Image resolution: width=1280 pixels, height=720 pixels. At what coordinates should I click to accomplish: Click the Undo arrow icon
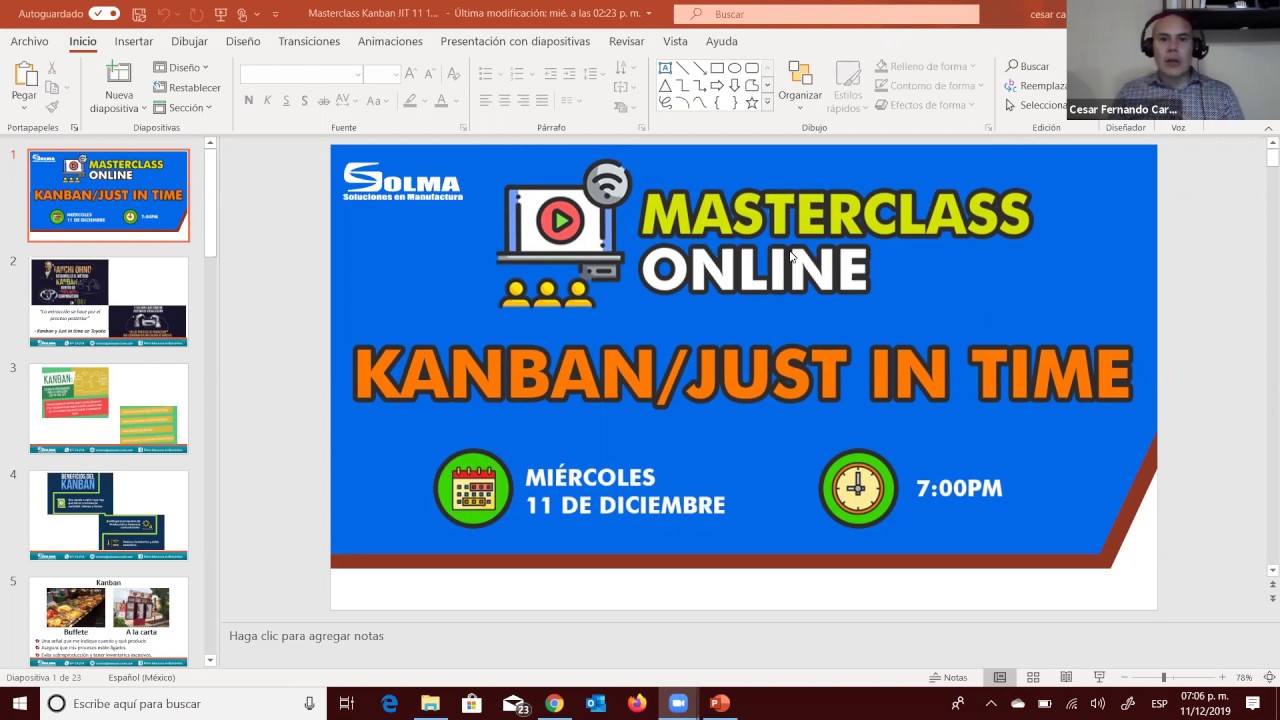(x=163, y=14)
